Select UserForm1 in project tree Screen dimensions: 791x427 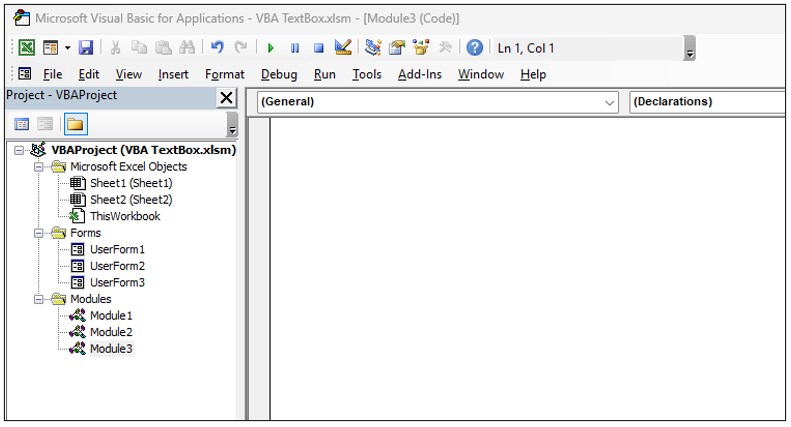pos(117,250)
